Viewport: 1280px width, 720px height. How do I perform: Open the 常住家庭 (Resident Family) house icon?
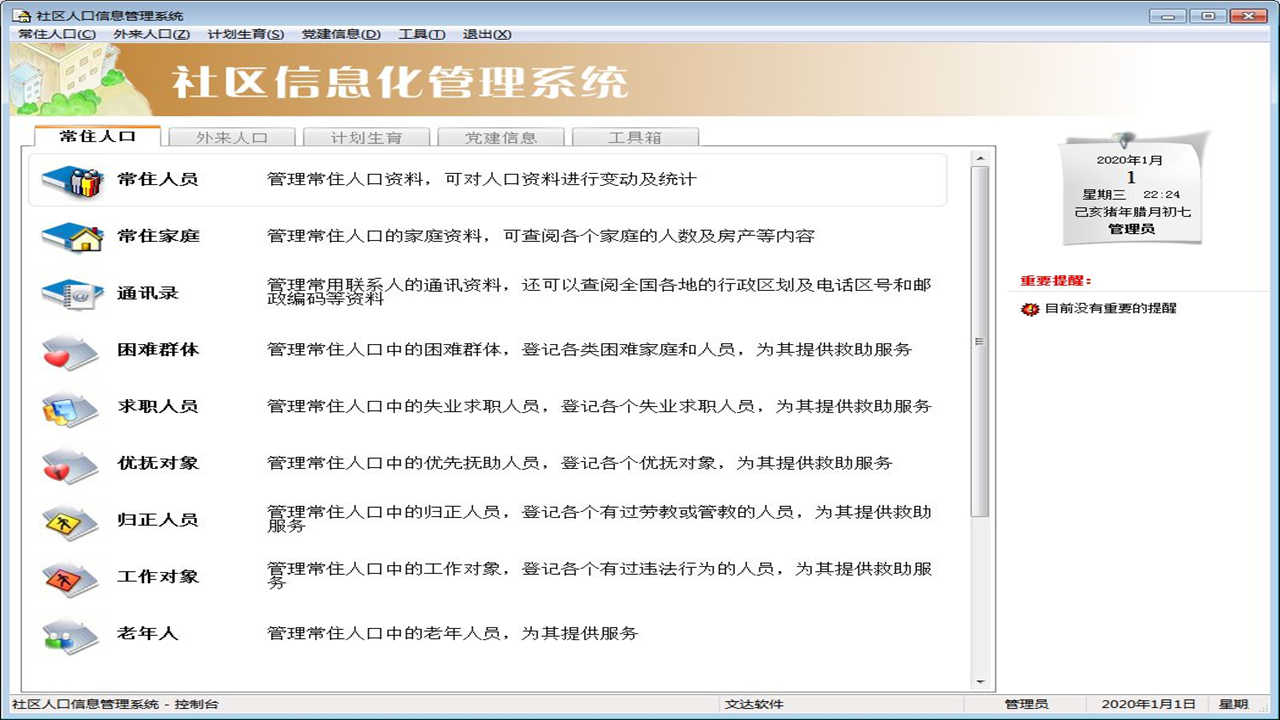point(68,238)
